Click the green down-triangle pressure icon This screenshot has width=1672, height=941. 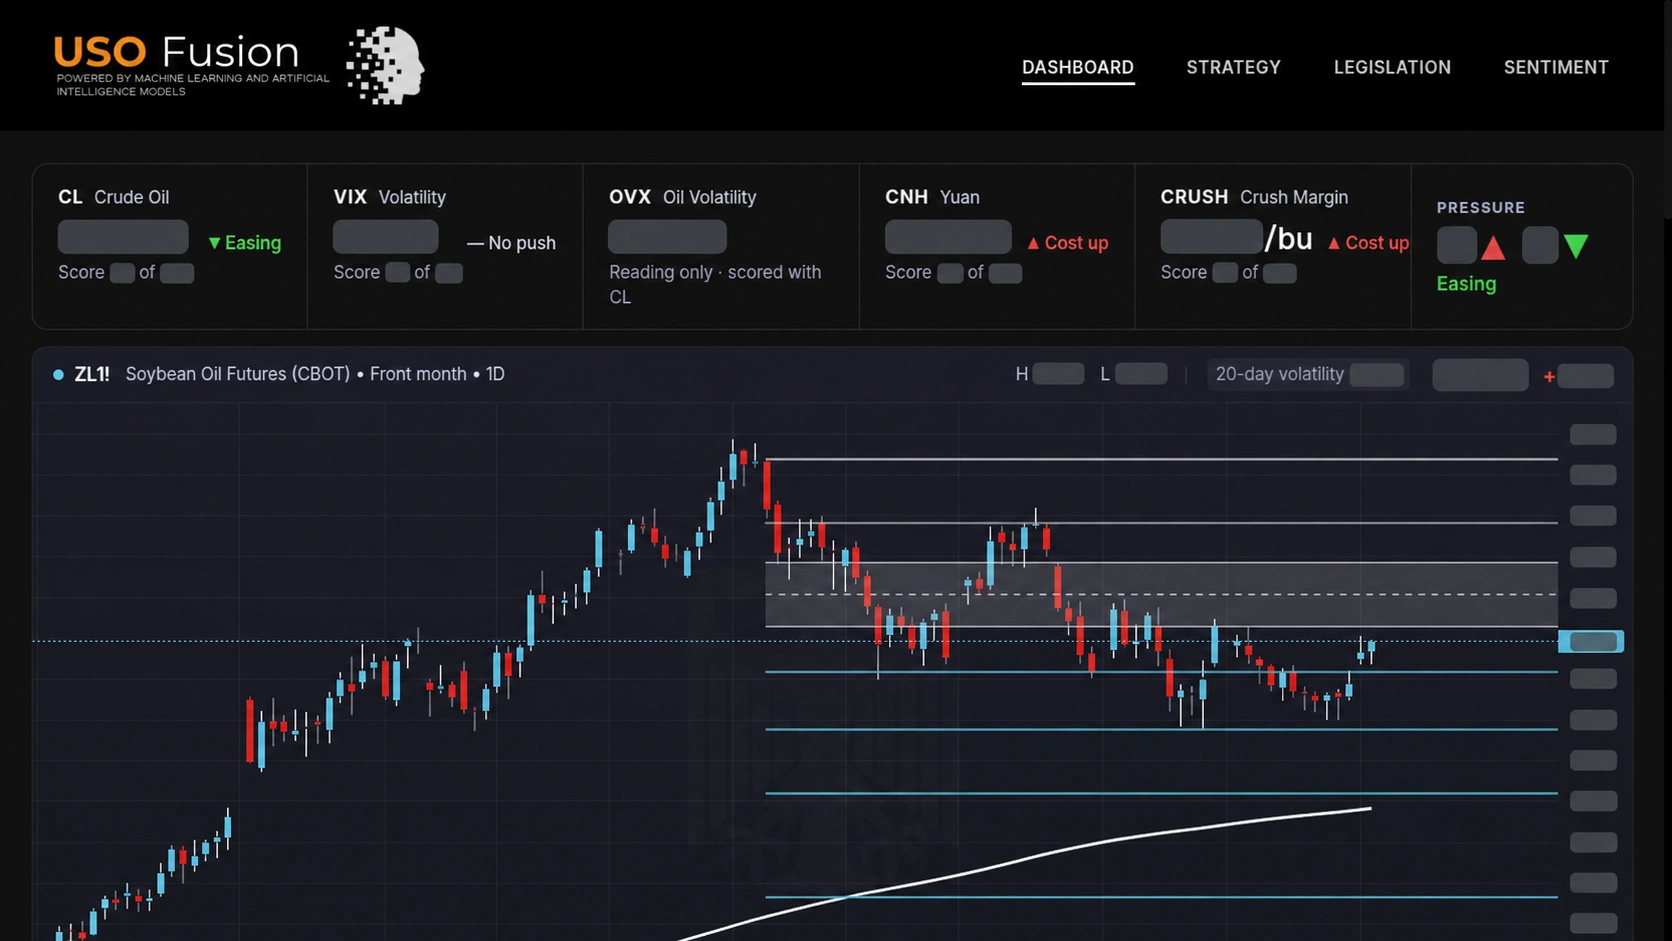pyautogui.click(x=1576, y=247)
